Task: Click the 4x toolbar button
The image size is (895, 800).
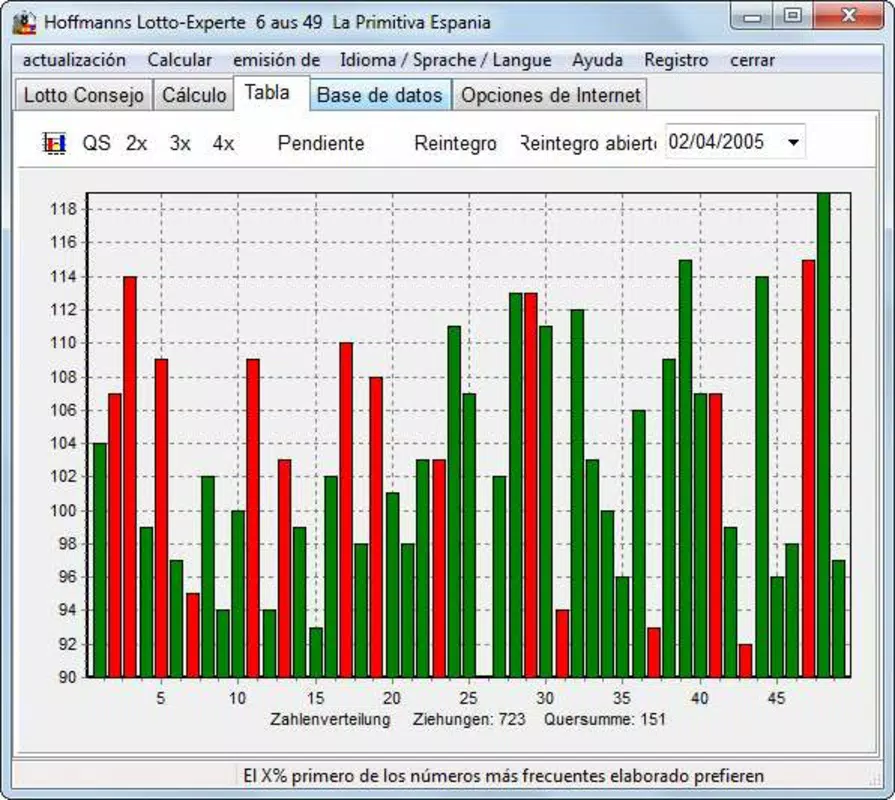Action: point(223,143)
